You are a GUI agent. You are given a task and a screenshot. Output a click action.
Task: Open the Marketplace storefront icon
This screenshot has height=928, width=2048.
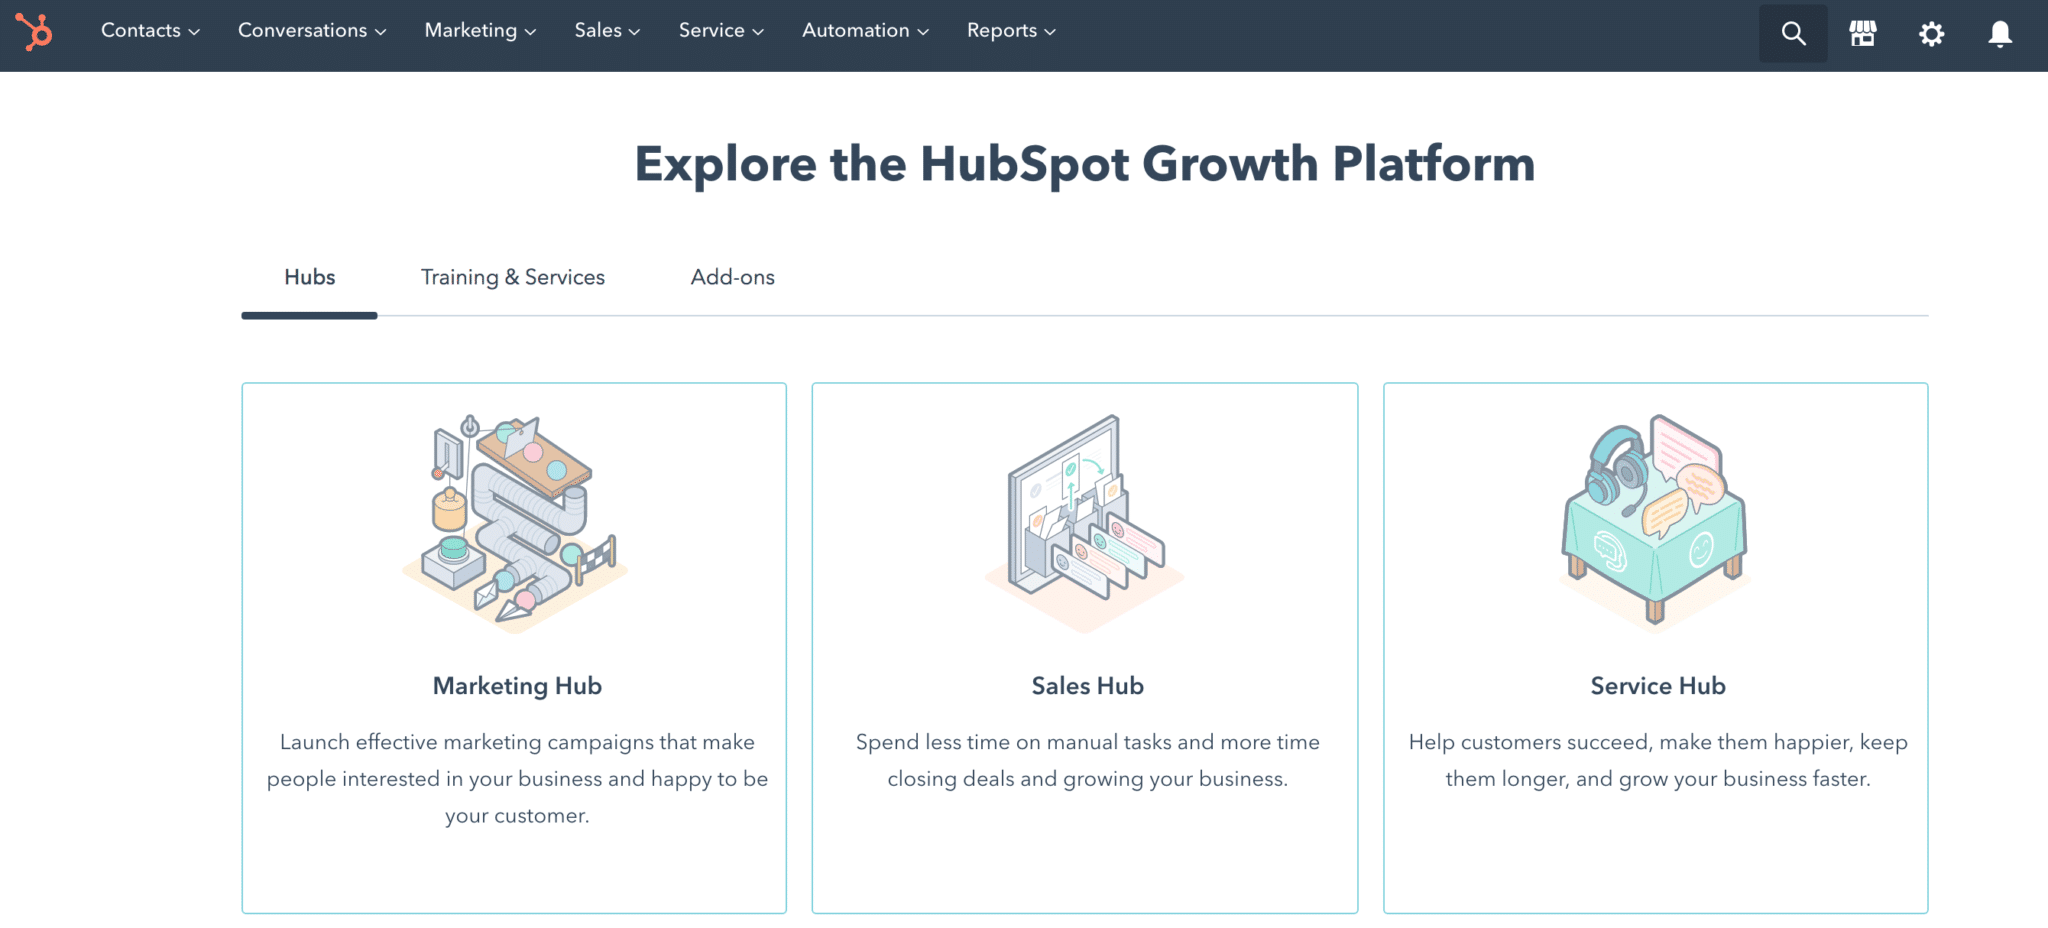(x=1862, y=34)
